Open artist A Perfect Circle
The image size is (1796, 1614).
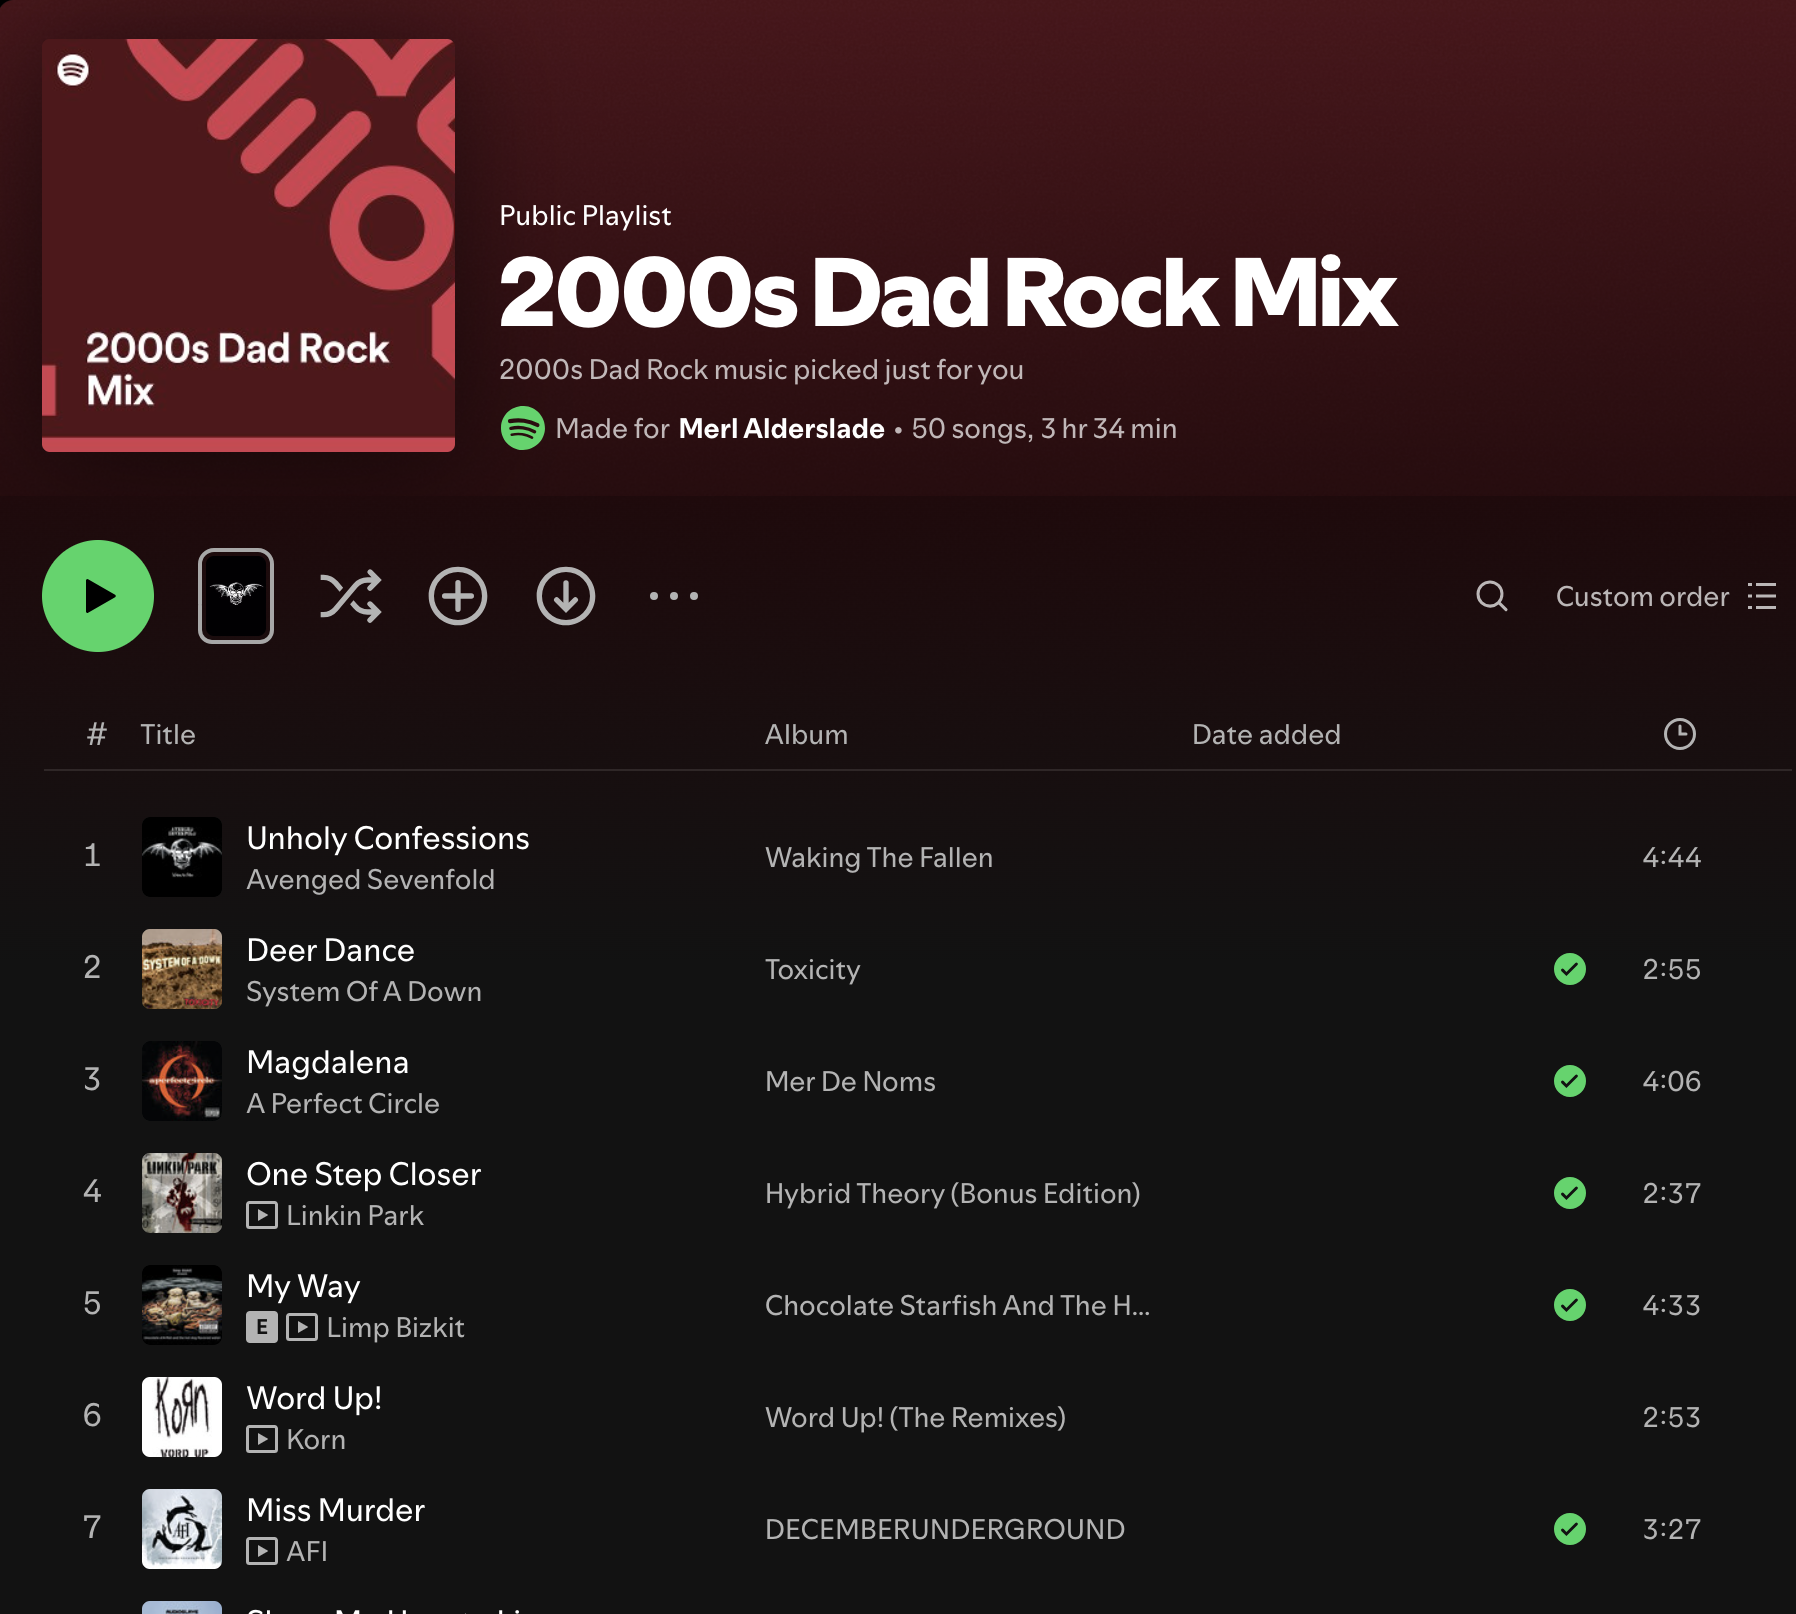pos(342,1103)
